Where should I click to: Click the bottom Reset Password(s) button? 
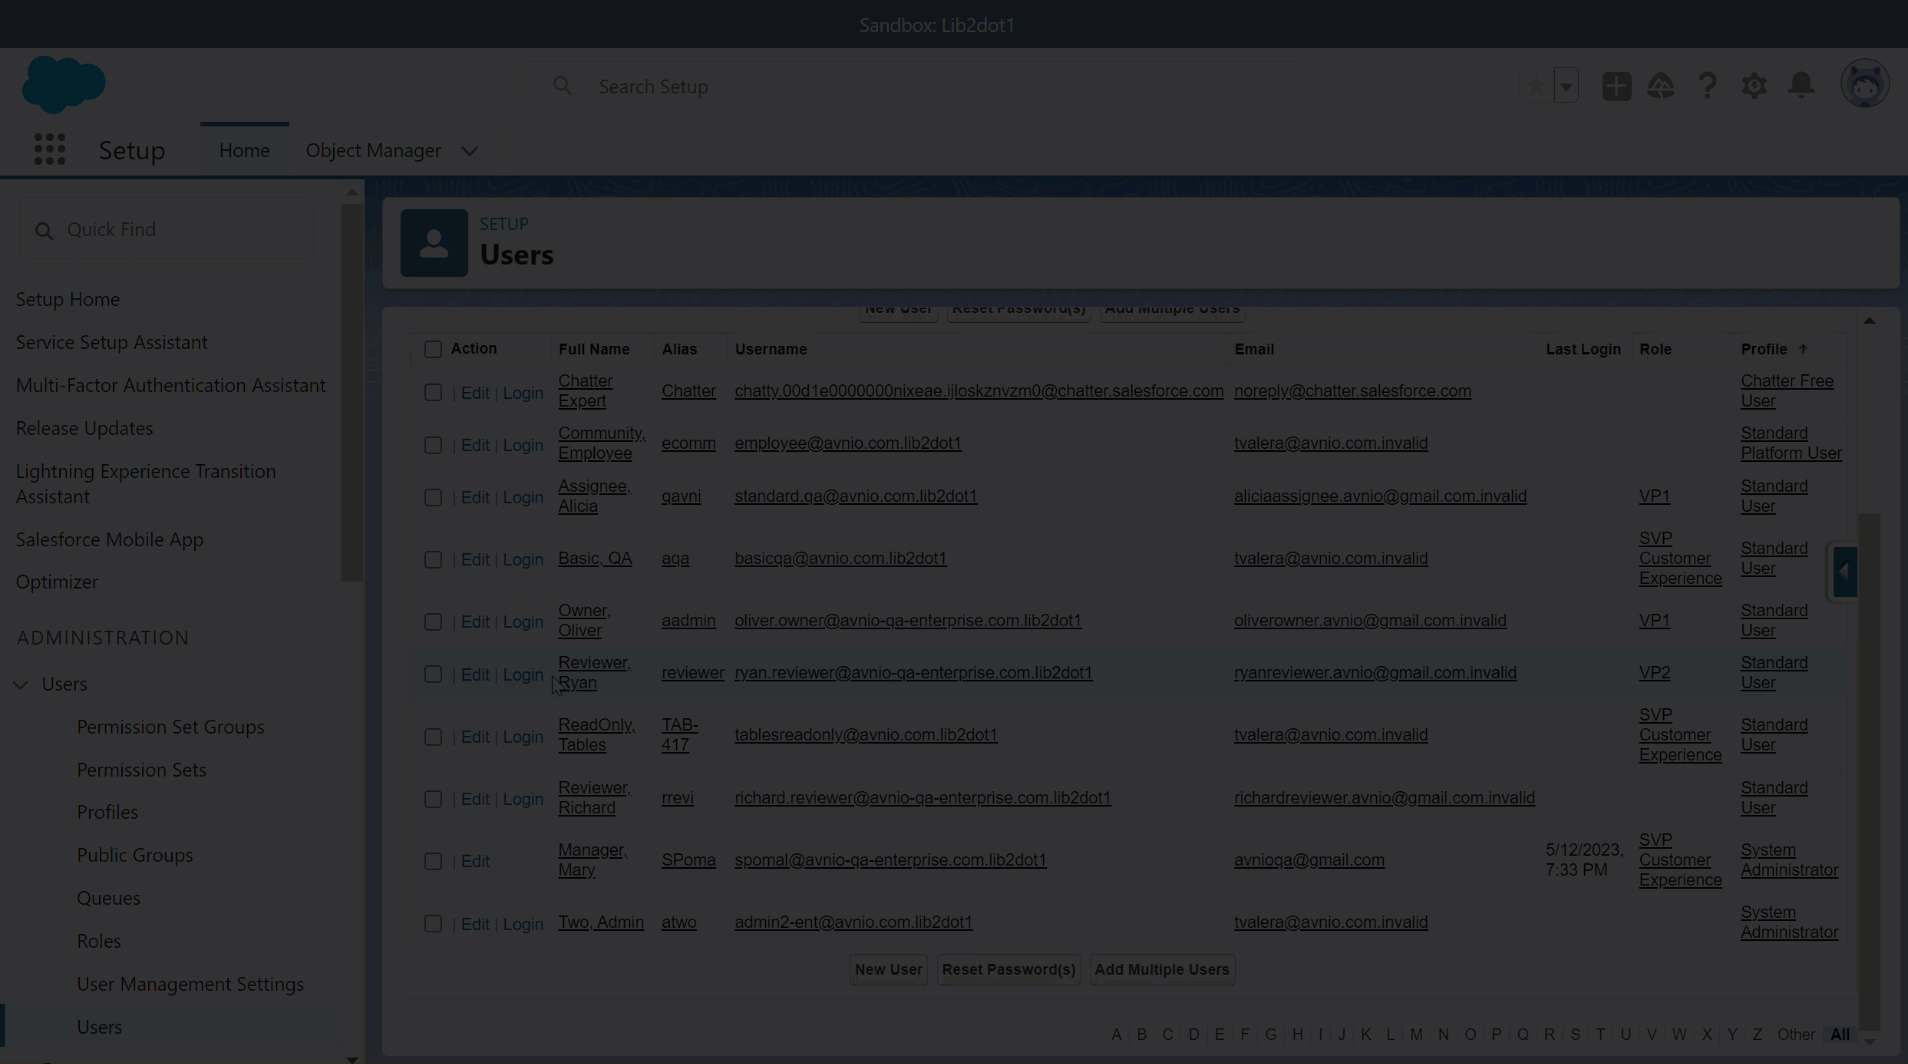[x=1008, y=969]
